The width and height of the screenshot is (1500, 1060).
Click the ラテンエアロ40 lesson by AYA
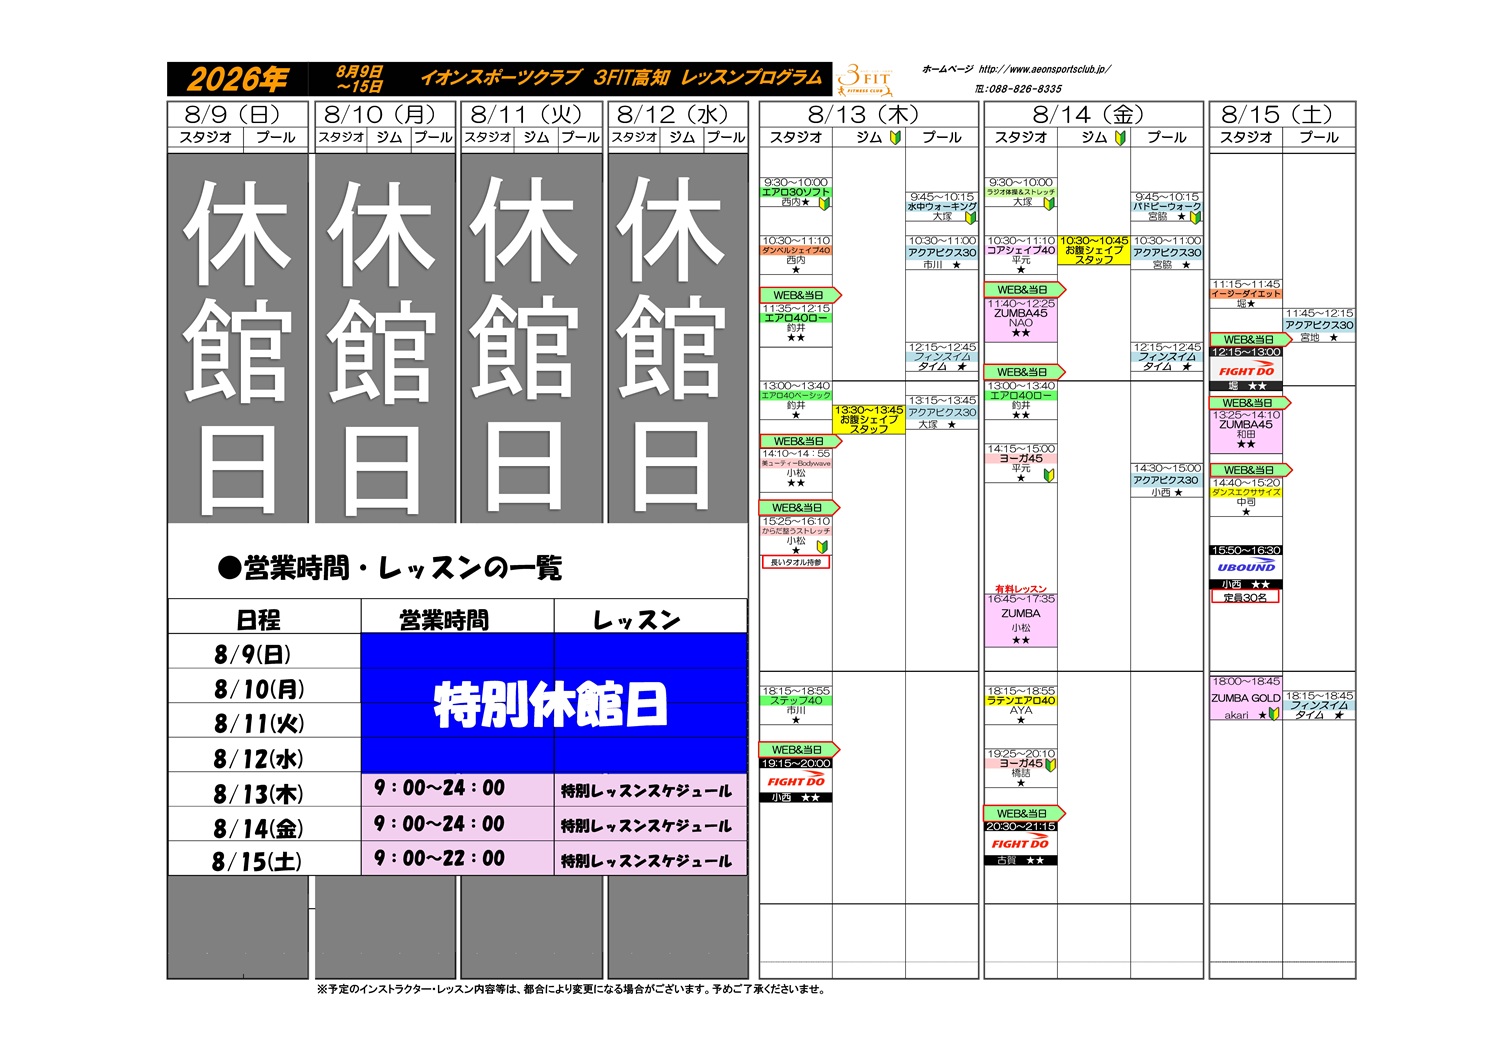pos(1021,701)
